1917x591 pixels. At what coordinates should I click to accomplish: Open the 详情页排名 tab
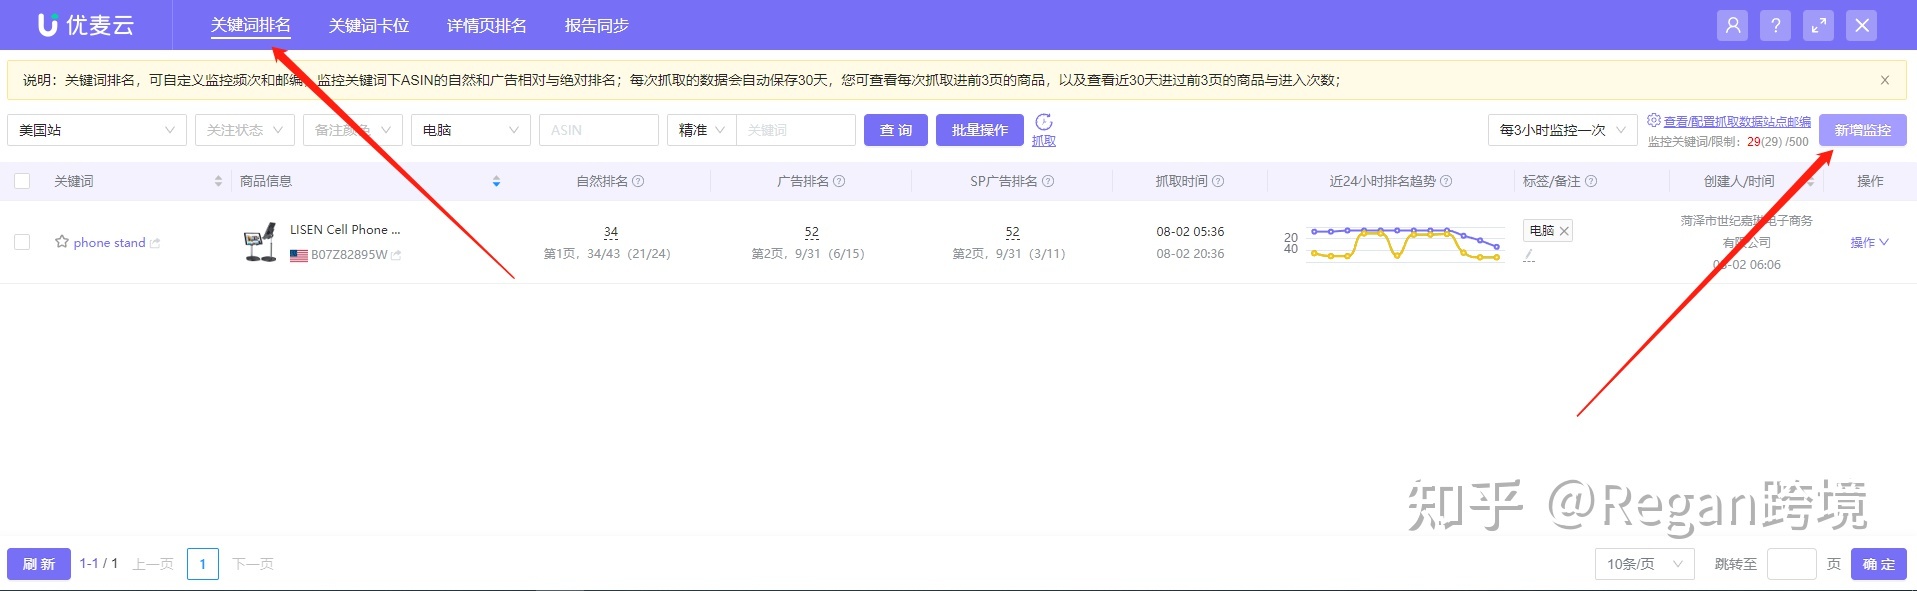point(486,26)
